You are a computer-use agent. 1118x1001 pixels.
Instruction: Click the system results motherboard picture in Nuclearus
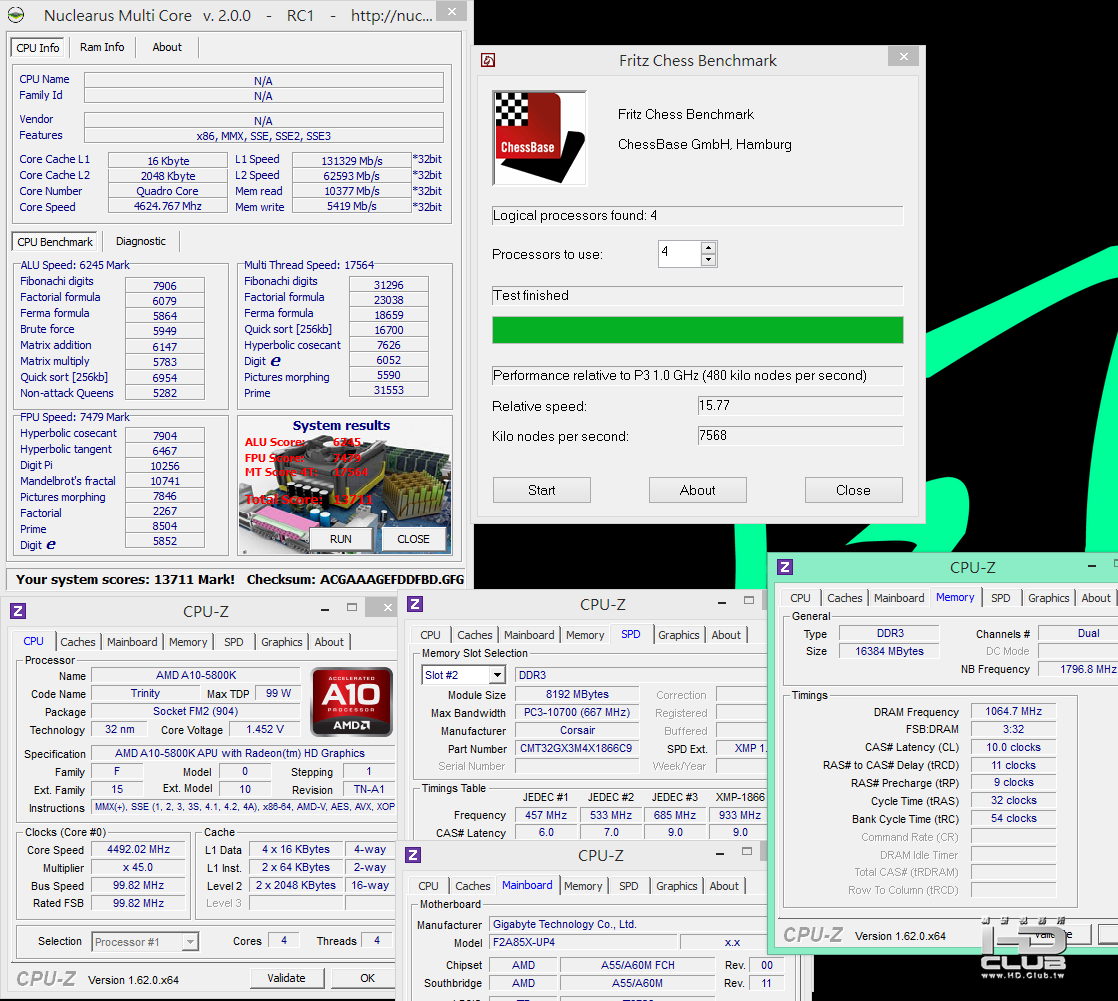coord(344,485)
